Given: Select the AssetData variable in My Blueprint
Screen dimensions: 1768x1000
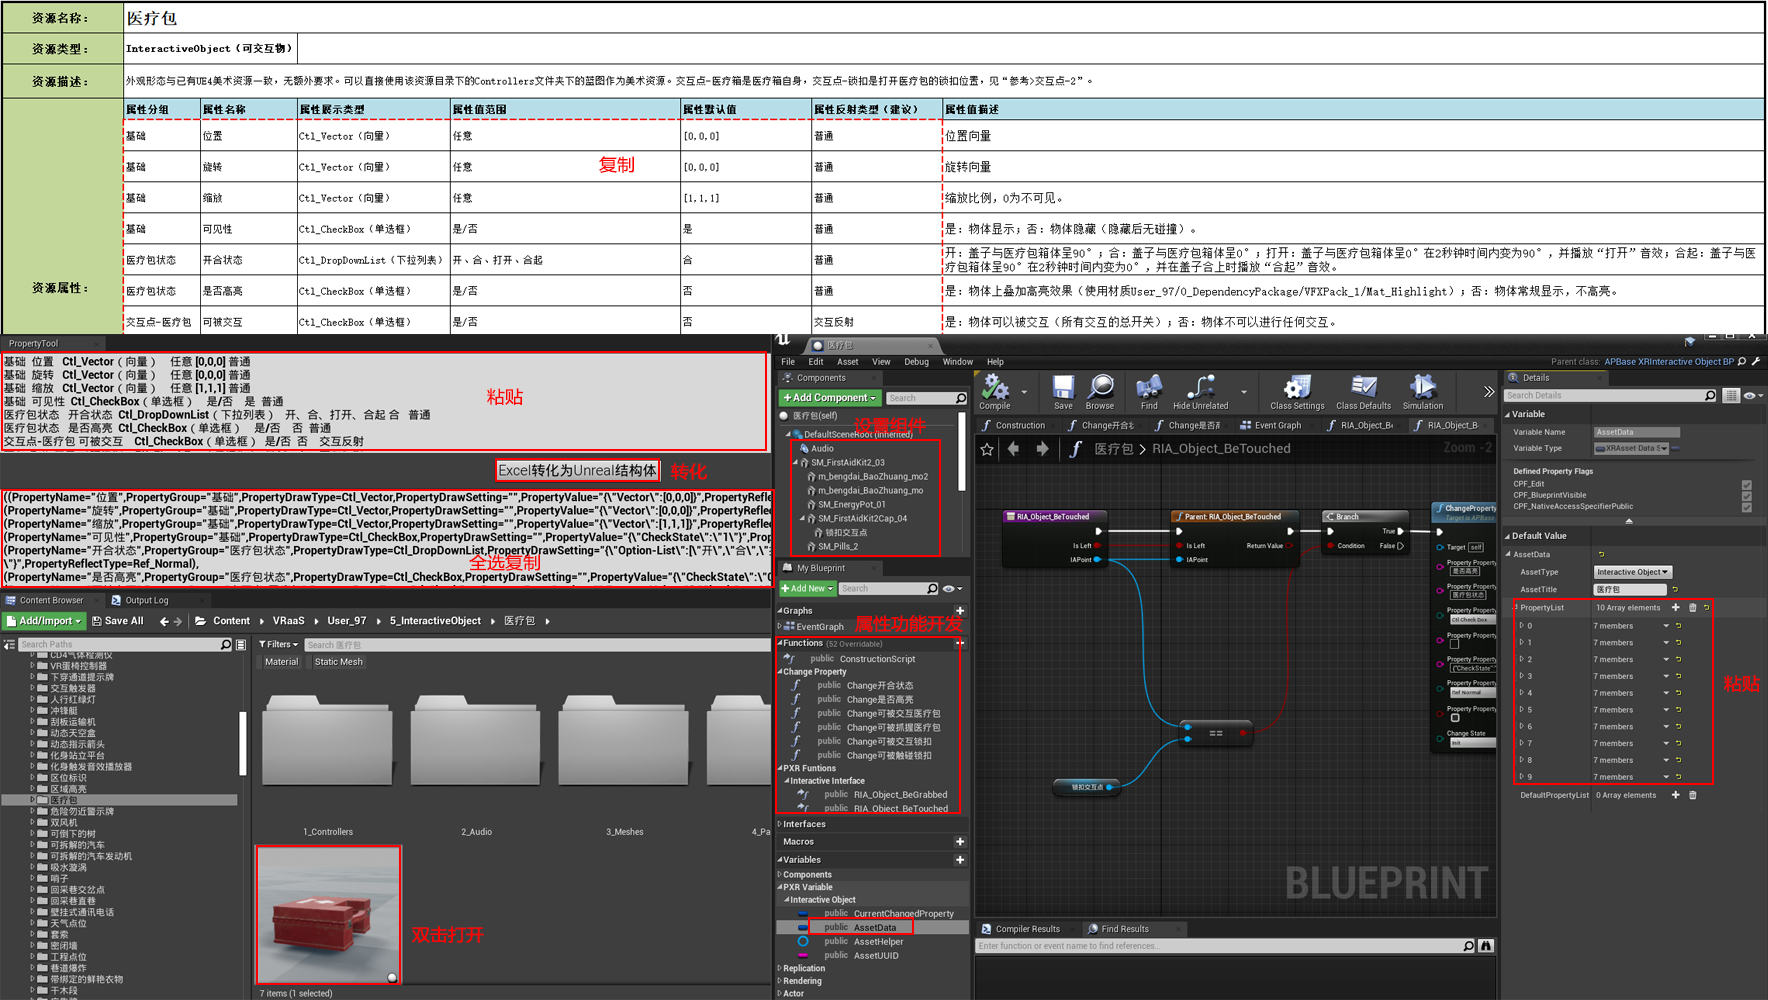Looking at the screenshot, I should pyautogui.click(x=873, y=928).
